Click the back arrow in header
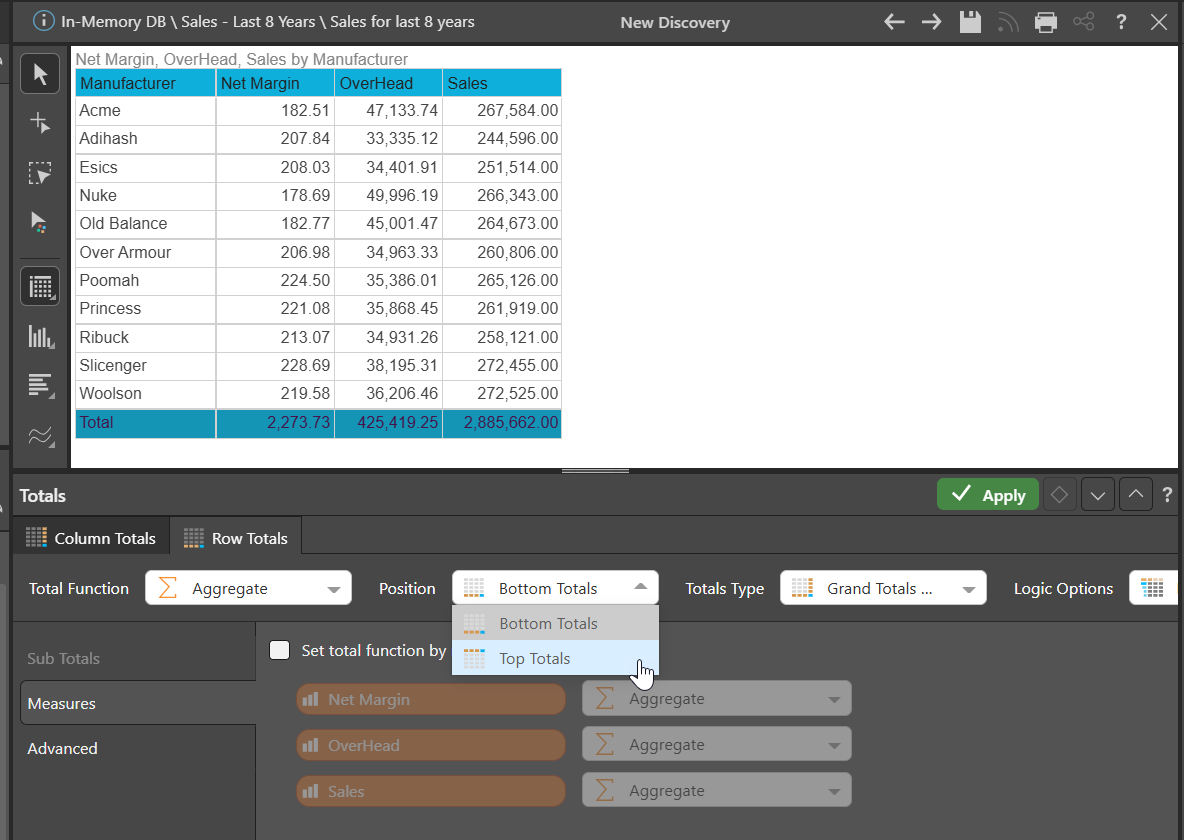The height and width of the screenshot is (840, 1184). pyautogui.click(x=895, y=22)
